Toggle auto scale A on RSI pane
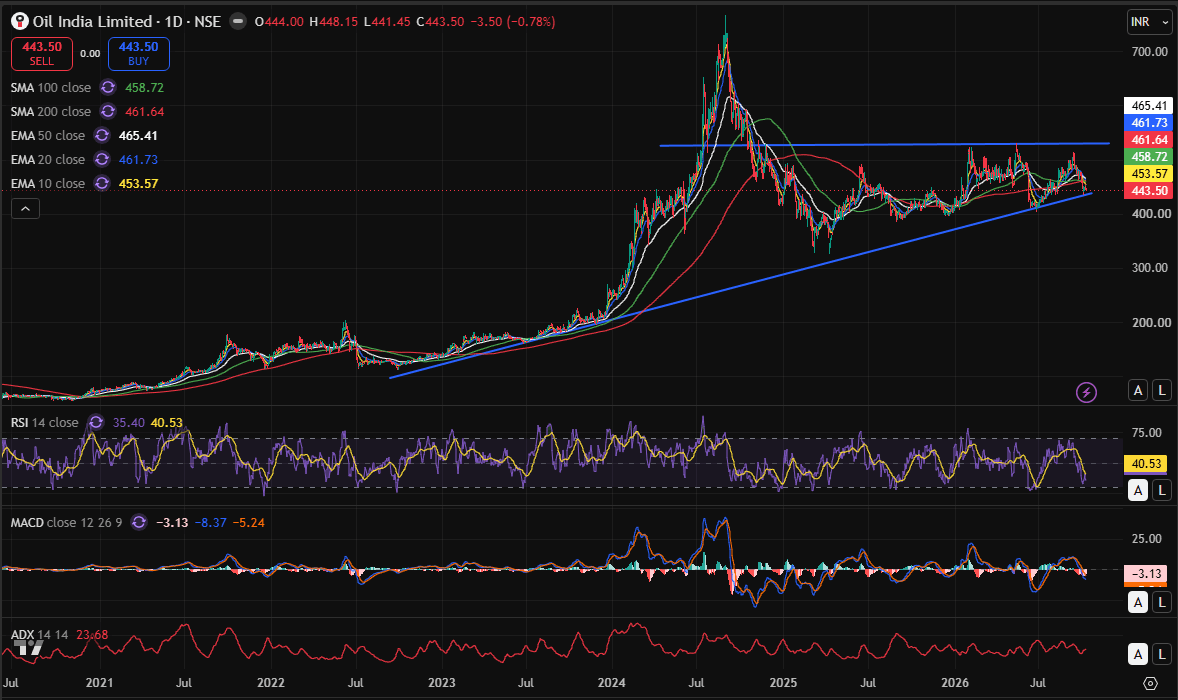Screen dimensions: 1178x700 (1138, 490)
